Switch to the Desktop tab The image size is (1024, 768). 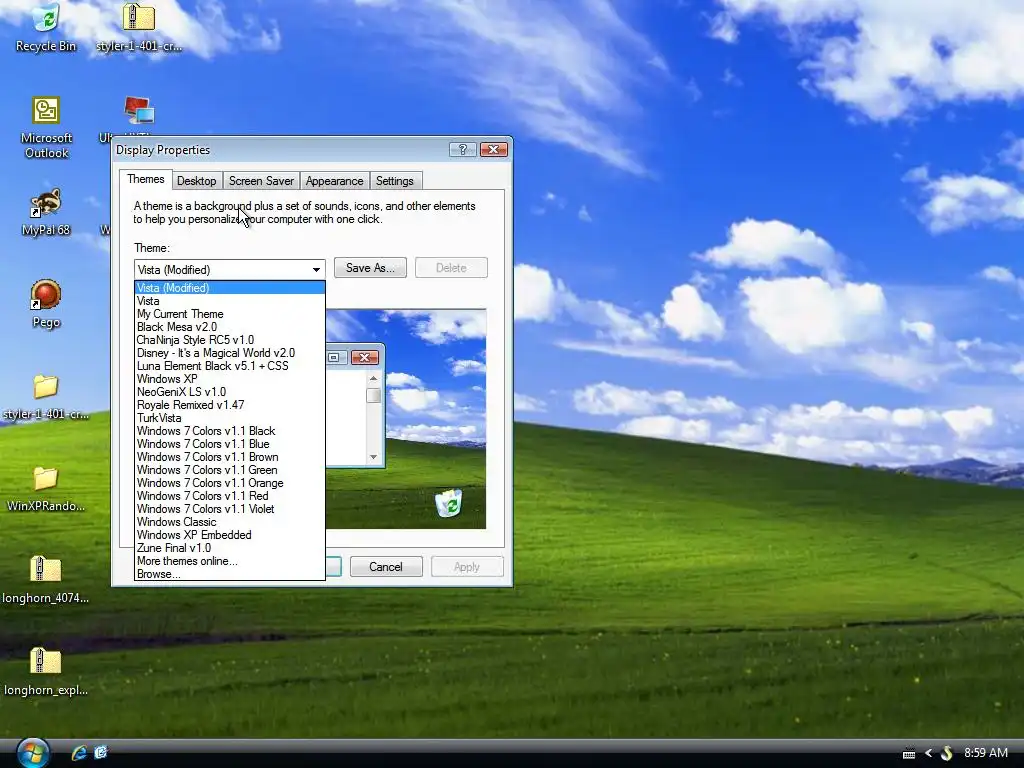click(197, 181)
